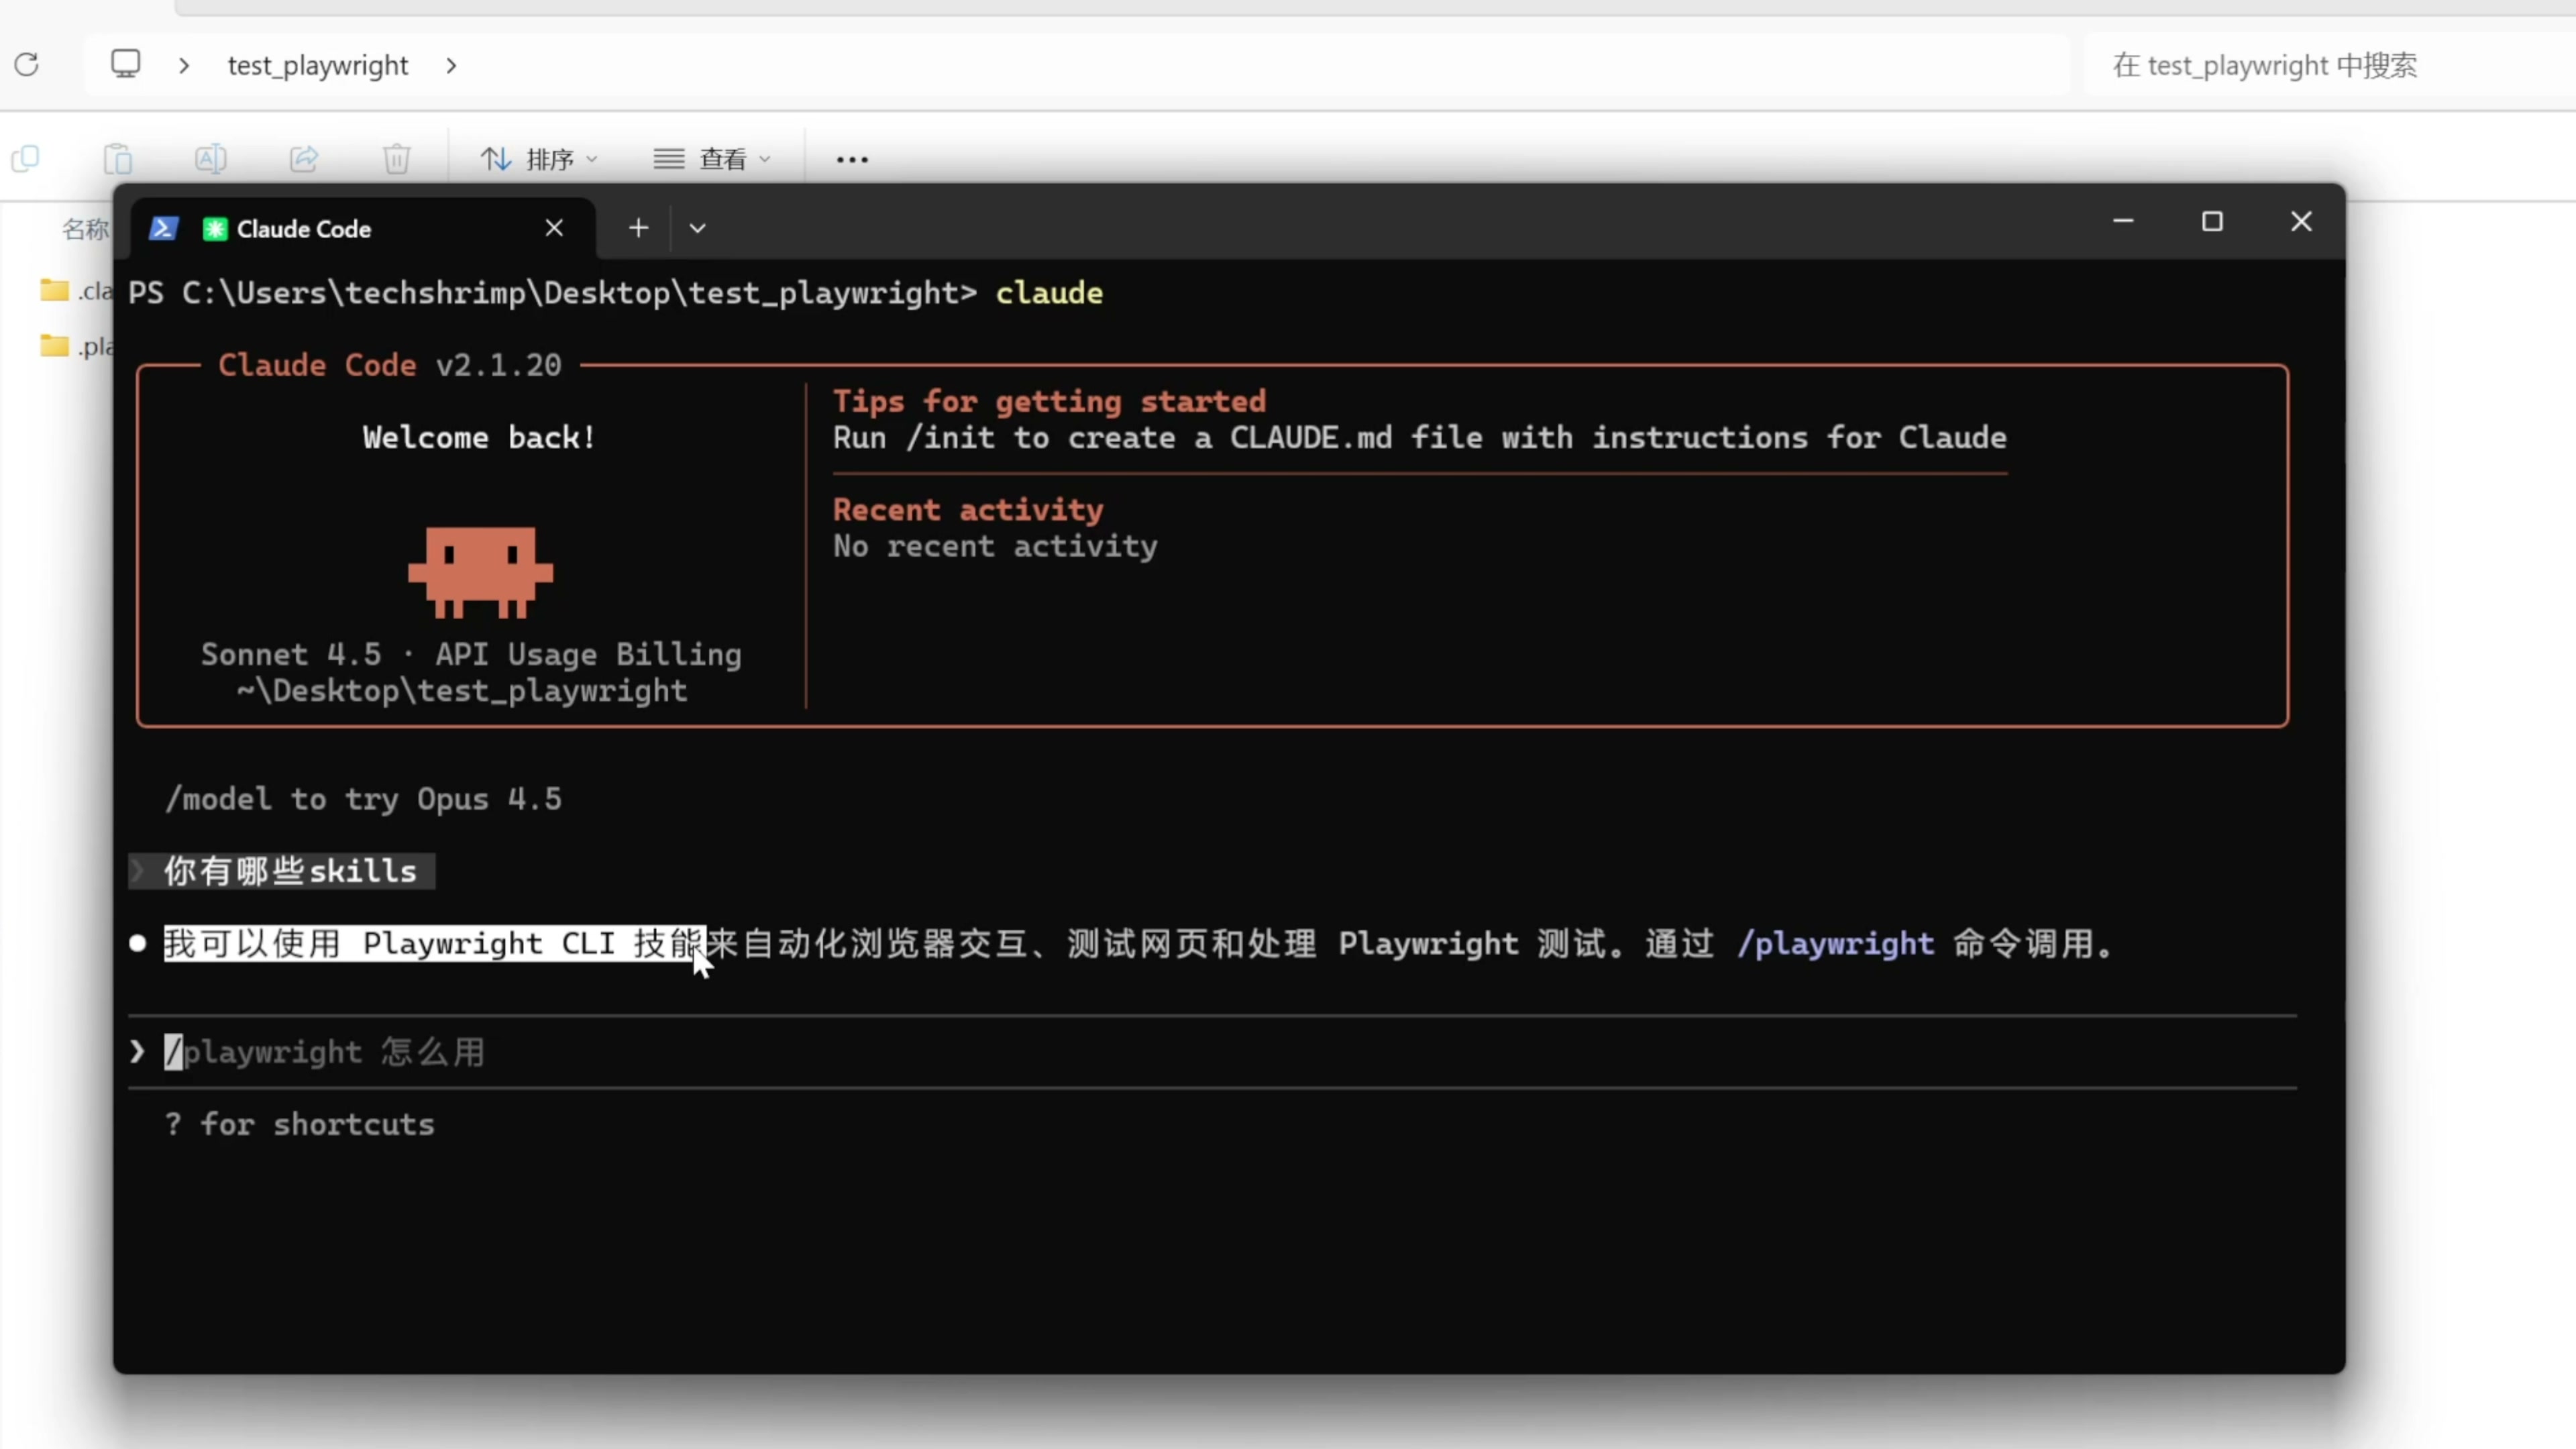2576x1449 pixels.
Task: Open the 查看 view dropdown
Action: [x=712, y=159]
